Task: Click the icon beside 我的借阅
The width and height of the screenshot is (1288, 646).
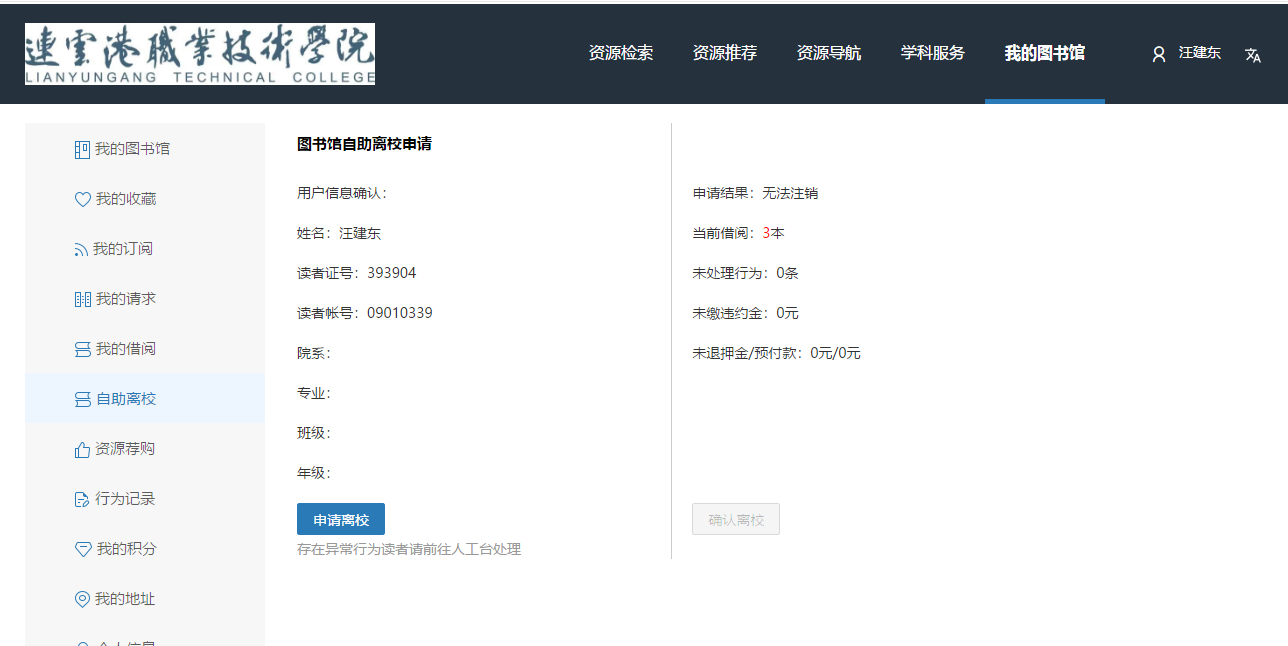Action: point(82,349)
